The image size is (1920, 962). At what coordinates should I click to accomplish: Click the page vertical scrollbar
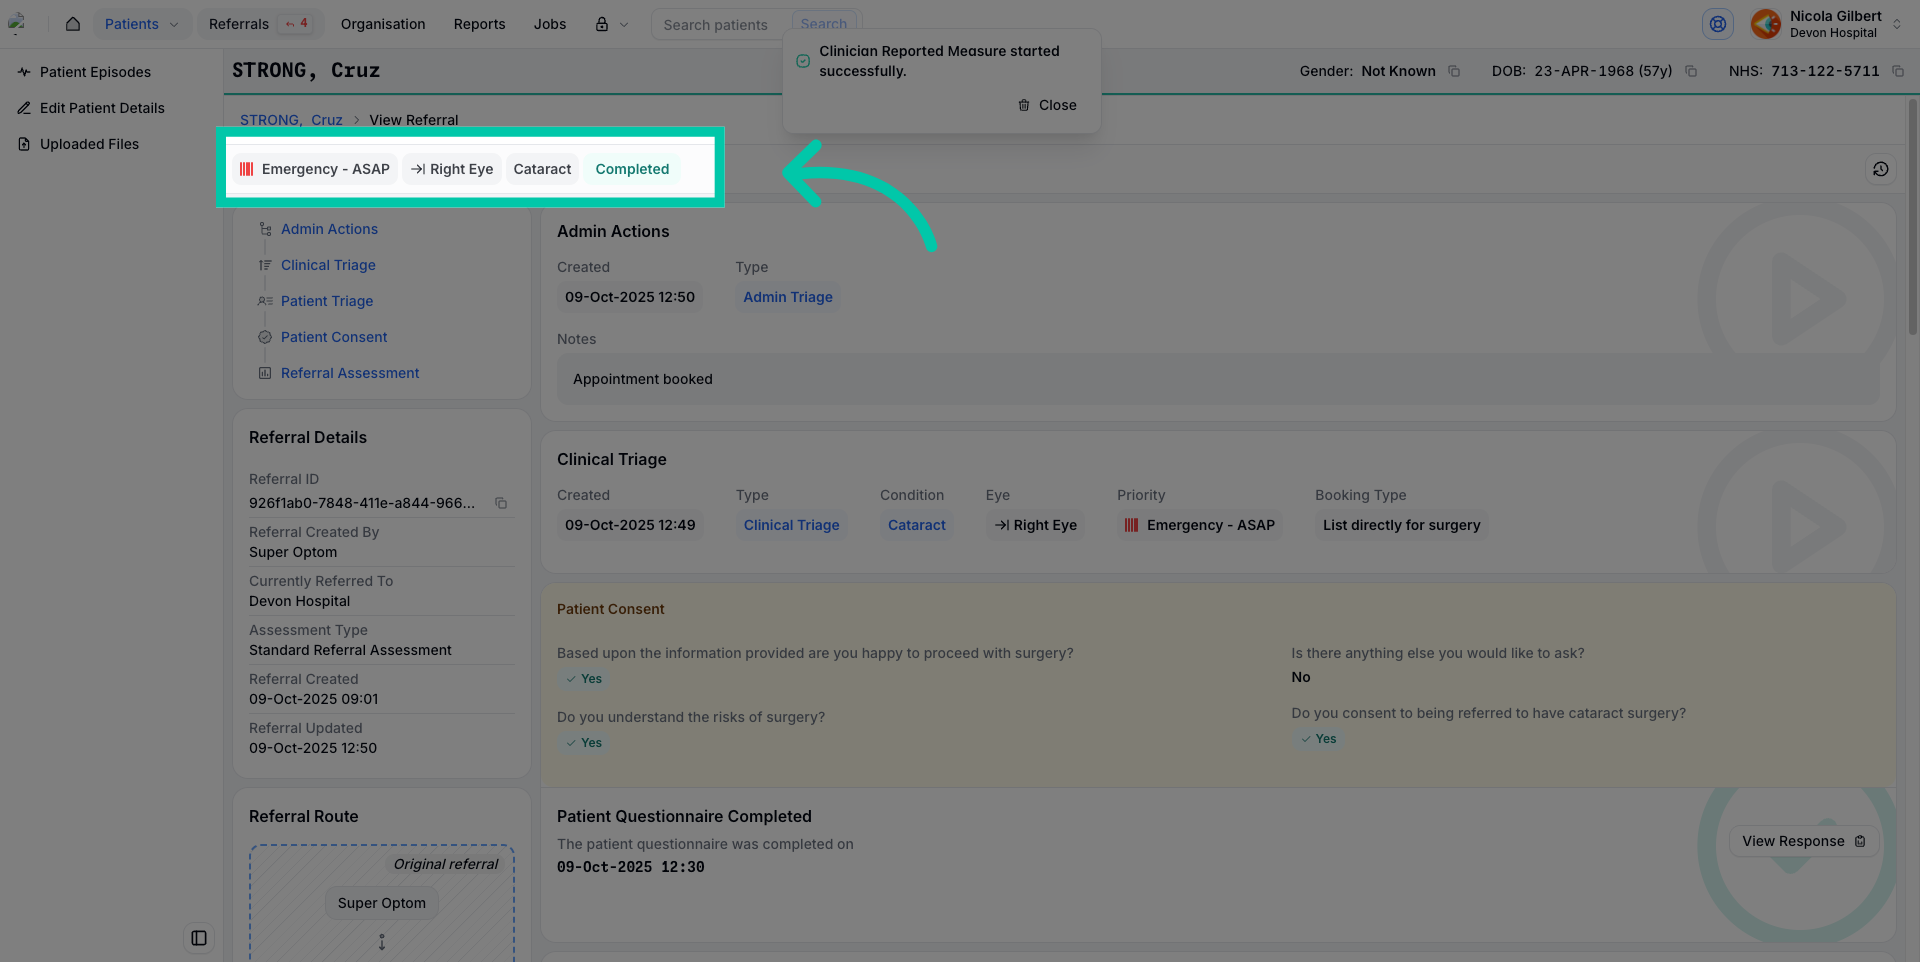(1913, 217)
